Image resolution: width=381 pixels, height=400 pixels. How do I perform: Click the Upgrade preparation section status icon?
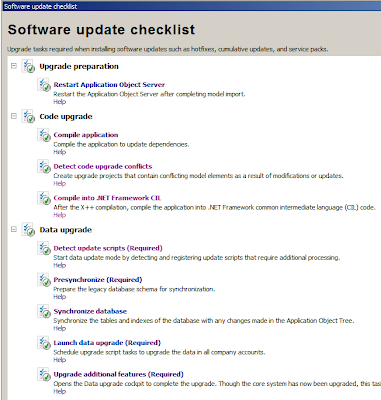(29, 66)
